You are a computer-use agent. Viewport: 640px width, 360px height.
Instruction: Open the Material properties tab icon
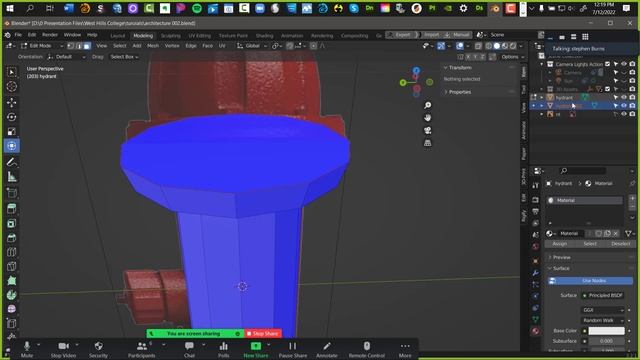[x=535, y=331]
